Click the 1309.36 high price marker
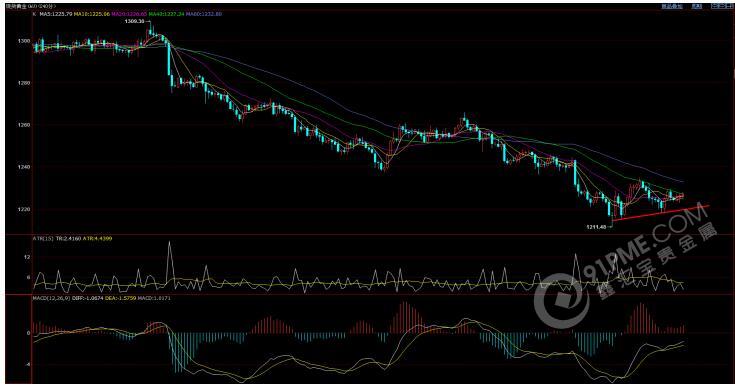Viewport: 735px width, 385px height. (135, 21)
